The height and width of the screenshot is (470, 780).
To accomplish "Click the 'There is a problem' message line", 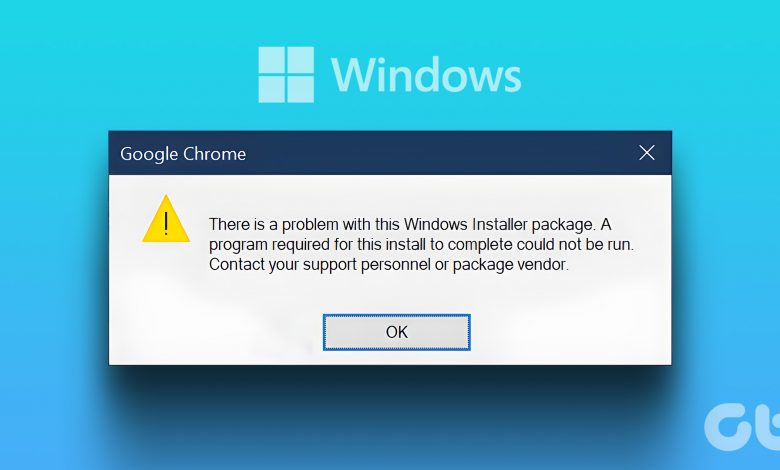I will coord(410,224).
